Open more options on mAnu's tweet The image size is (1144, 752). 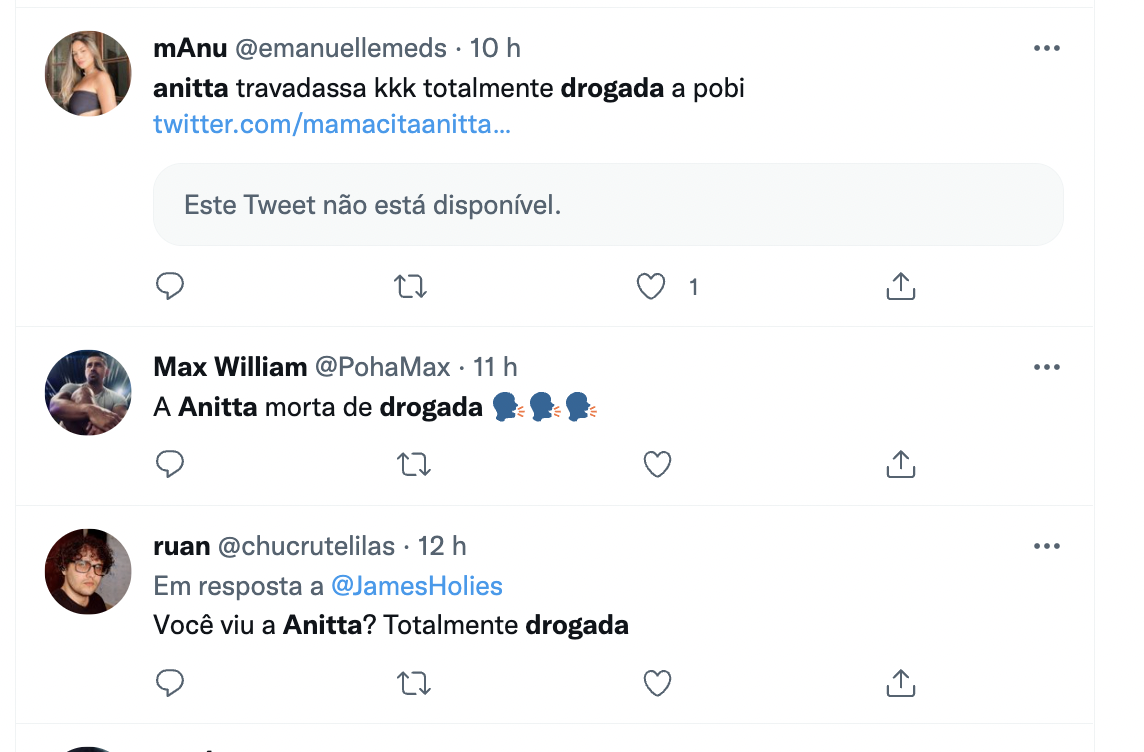point(1046,48)
